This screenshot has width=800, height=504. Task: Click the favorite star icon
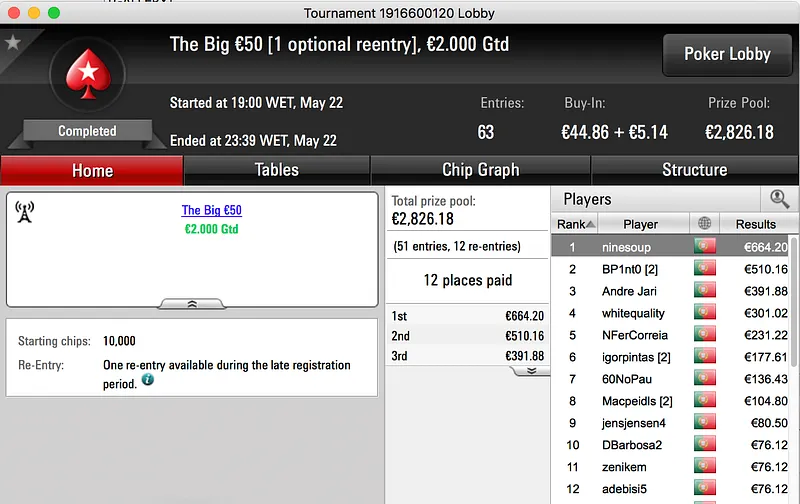[13, 43]
